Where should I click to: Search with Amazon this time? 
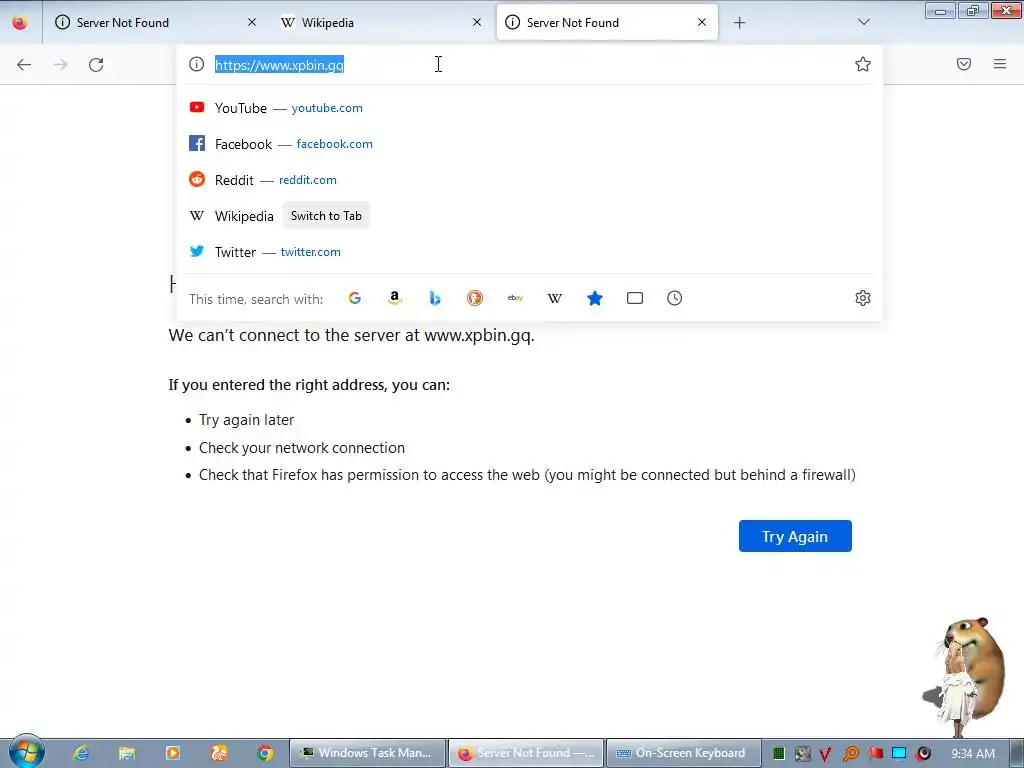click(394, 298)
